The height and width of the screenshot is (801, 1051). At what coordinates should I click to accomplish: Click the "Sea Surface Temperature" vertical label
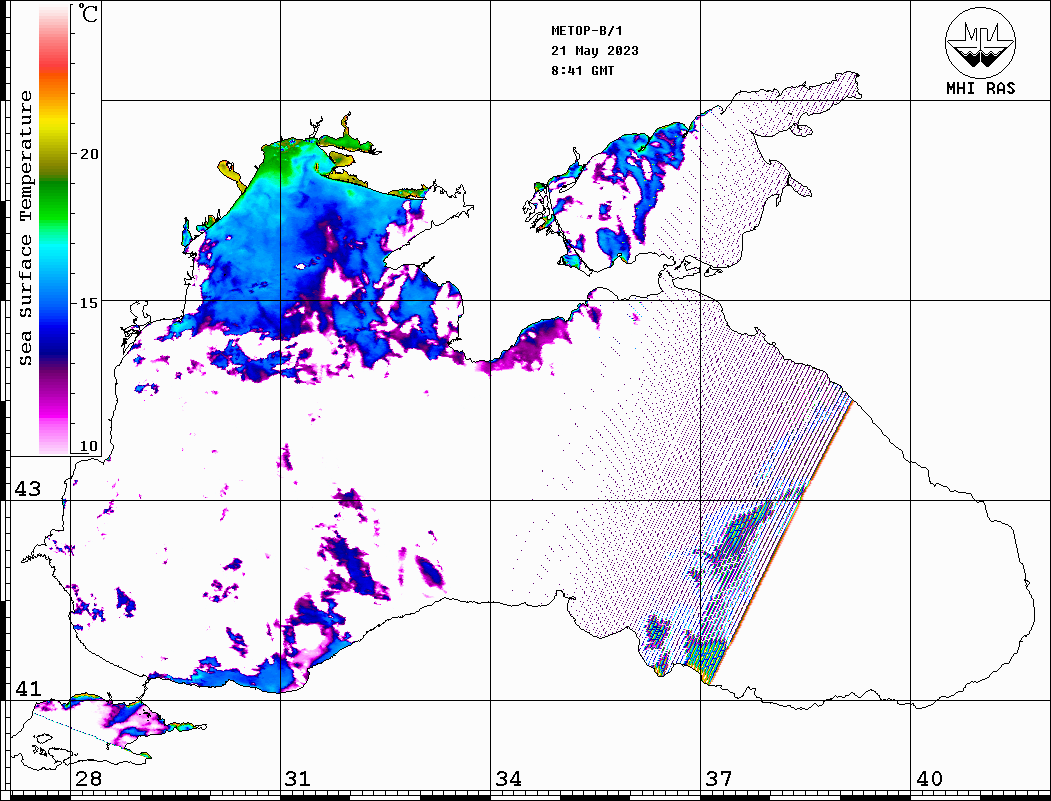(x=25, y=228)
